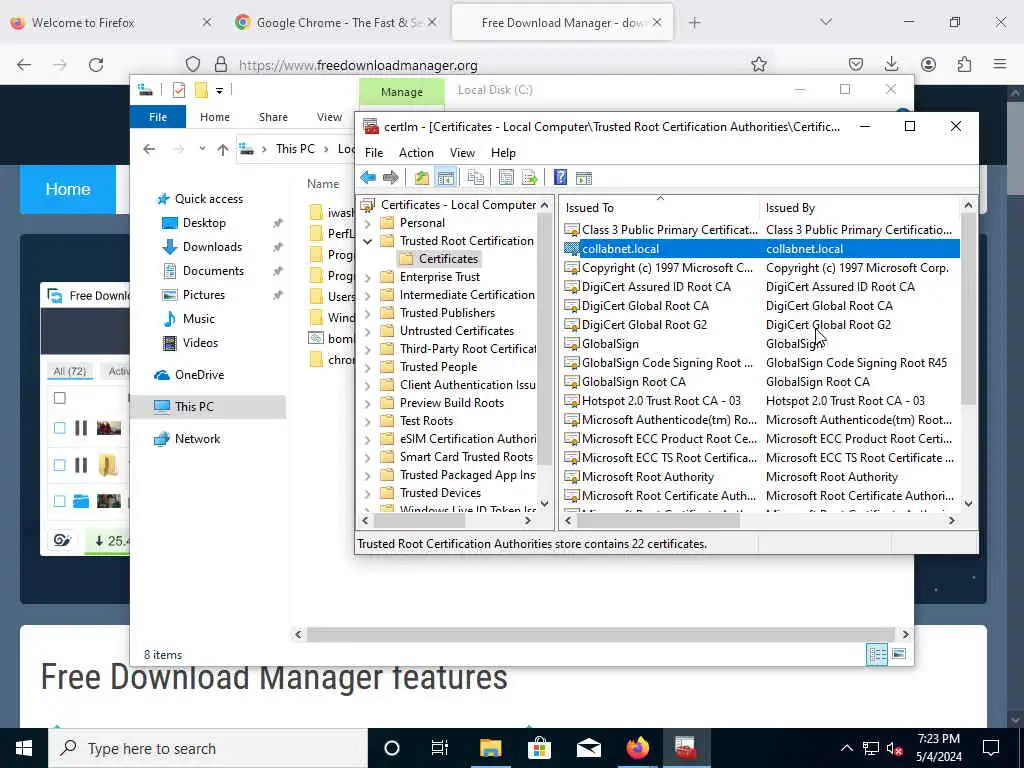Click the shield tracking protection icon
This screenshot has width=1024, height=768.
click(193, 65)
